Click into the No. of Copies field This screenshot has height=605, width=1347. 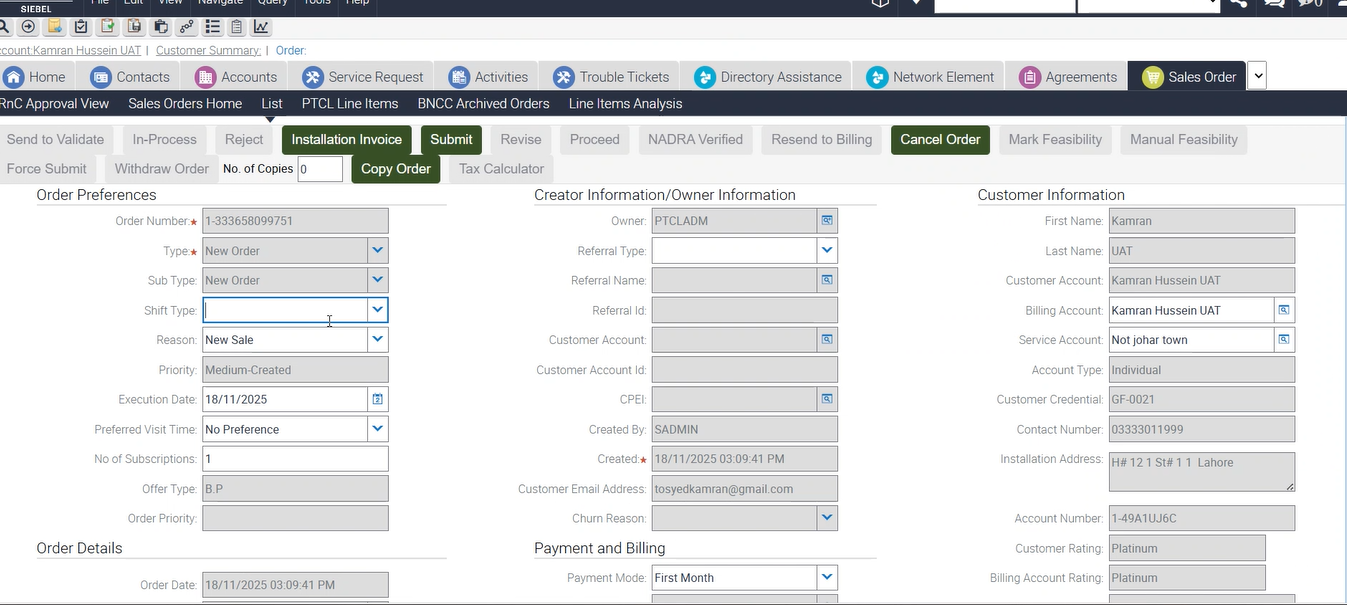(320, 169)
